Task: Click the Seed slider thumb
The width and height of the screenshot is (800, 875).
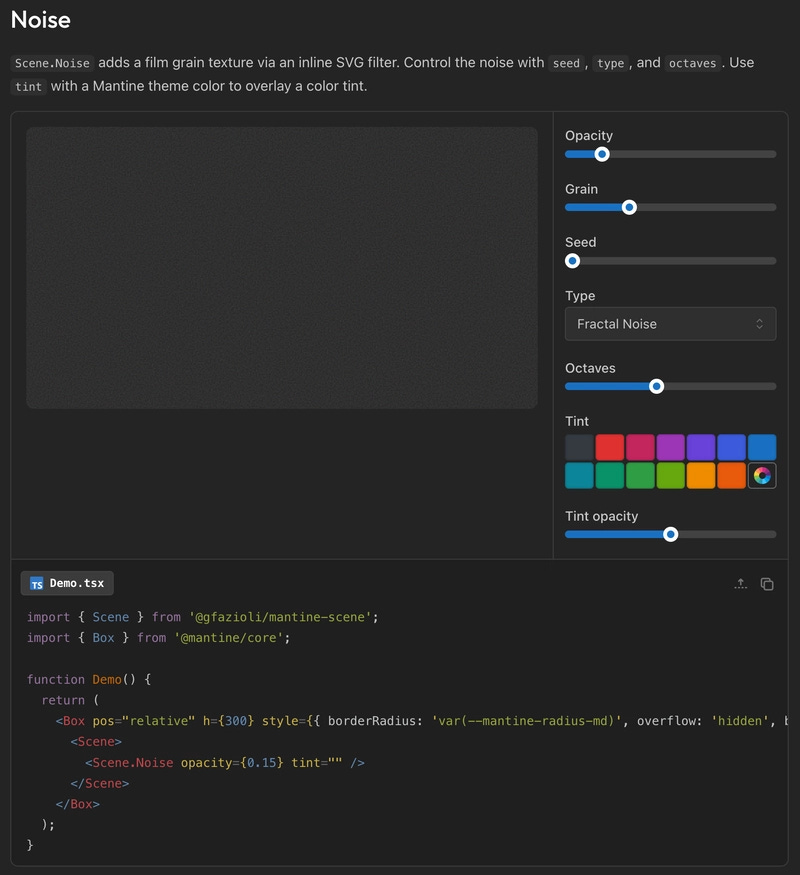Action: click(572, 261)
